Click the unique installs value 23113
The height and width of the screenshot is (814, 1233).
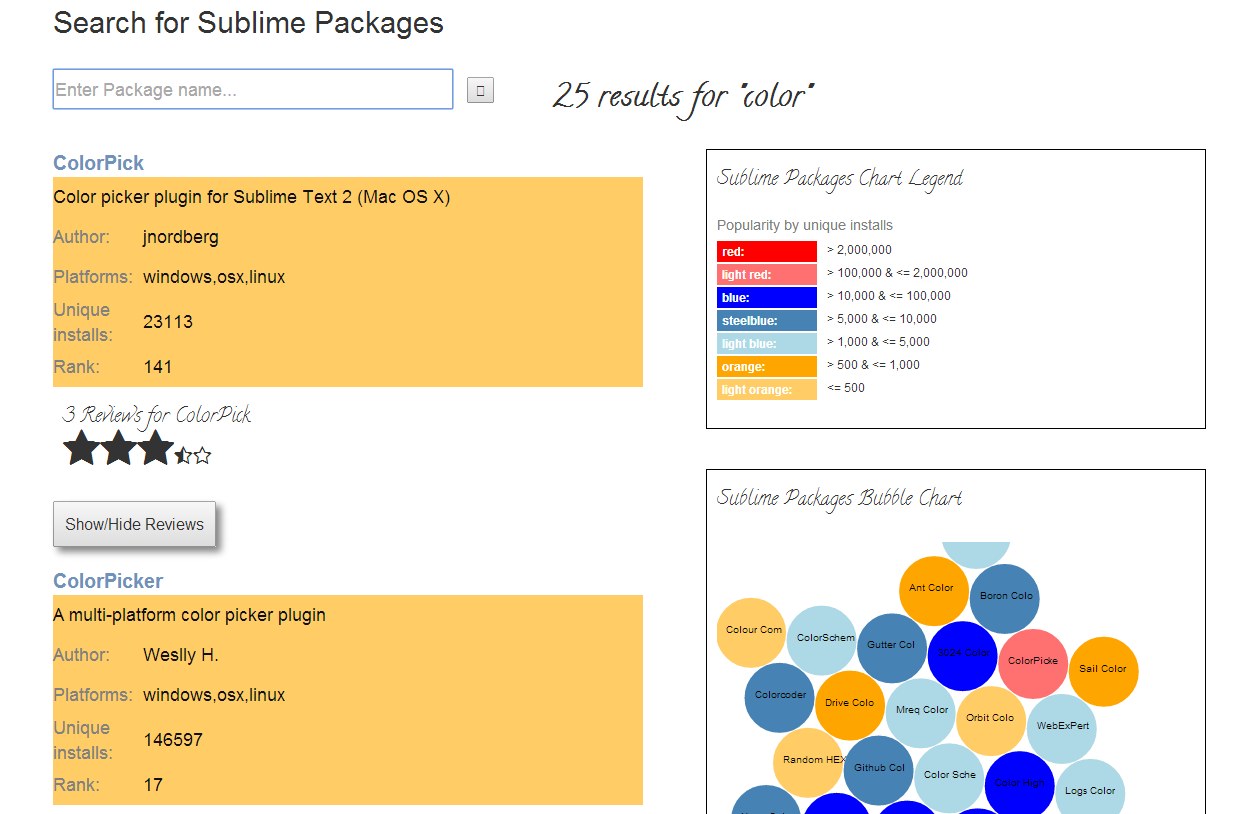pyautogui.click(x=168, y=322)
